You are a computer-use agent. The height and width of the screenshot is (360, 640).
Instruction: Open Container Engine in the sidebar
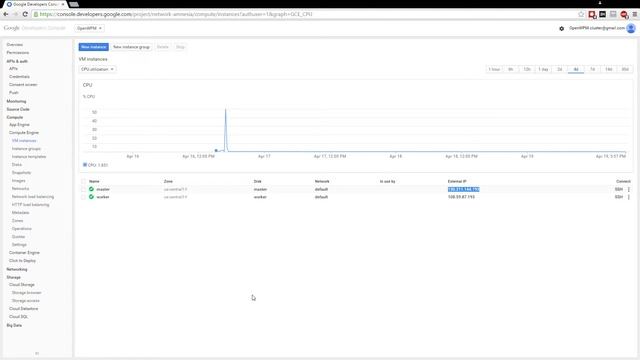(24, 253)
